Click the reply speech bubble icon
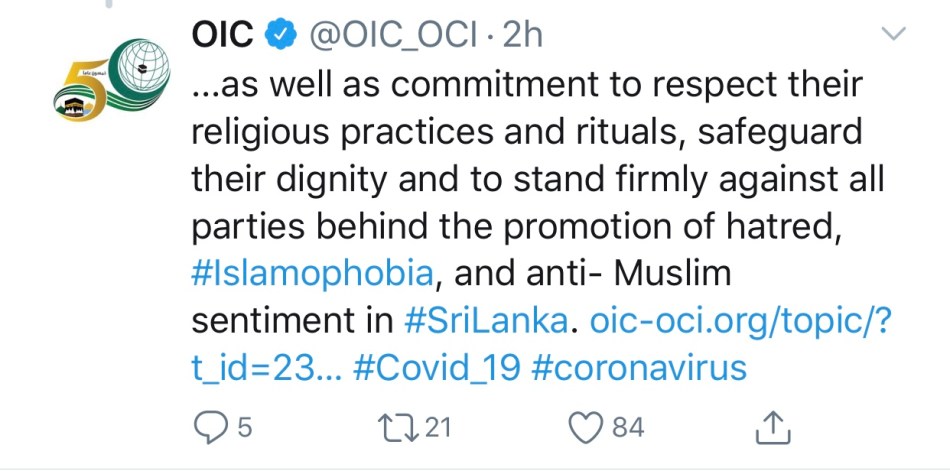The height and width of the screenshot is (471, 950). (208, 428)
